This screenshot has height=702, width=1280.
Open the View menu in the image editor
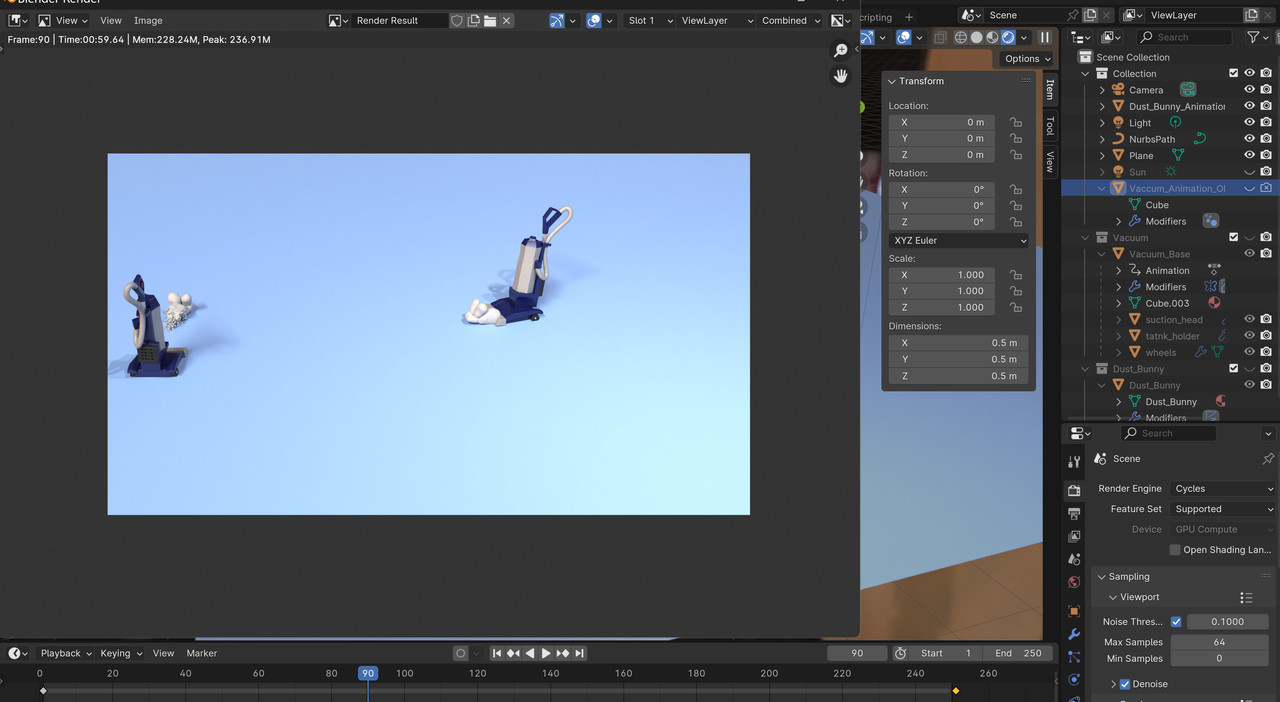[x=110, y=20]
